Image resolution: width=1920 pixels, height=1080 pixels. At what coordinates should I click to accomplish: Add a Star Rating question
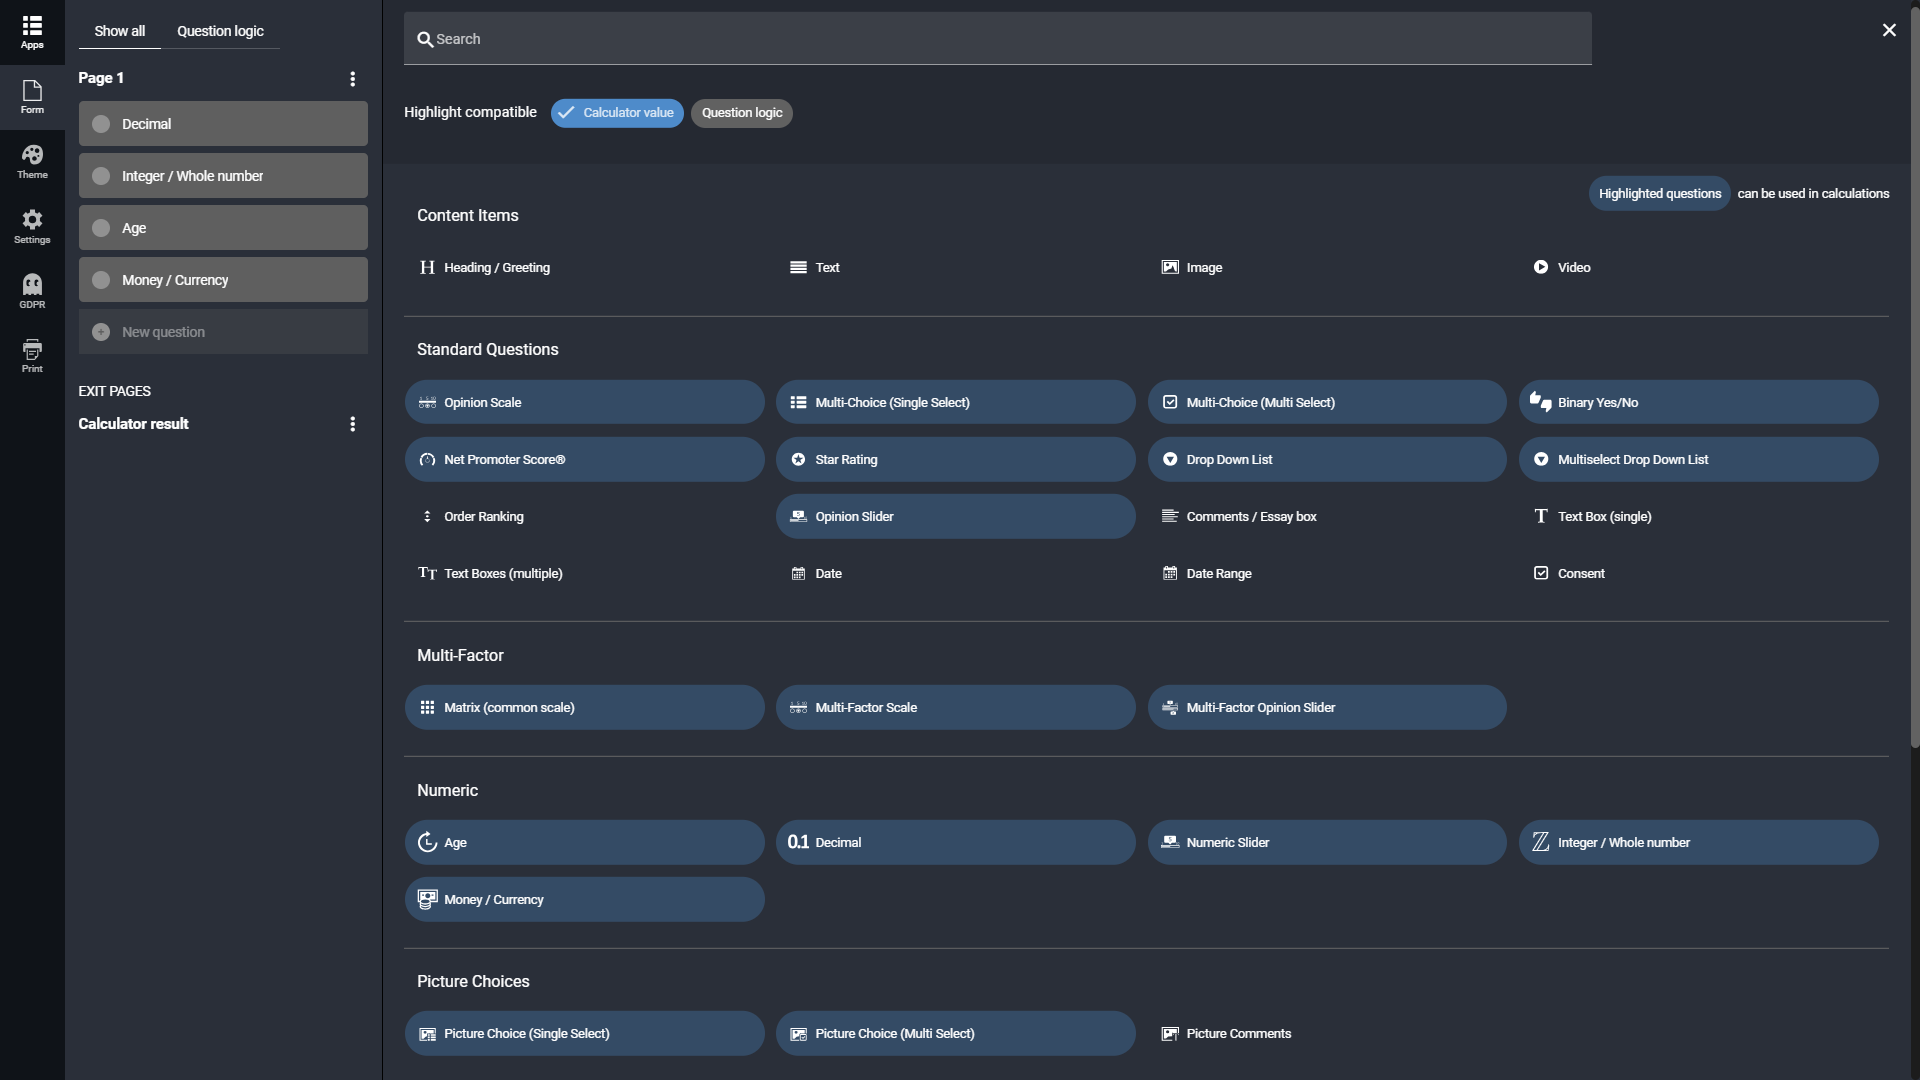[955, 460]
